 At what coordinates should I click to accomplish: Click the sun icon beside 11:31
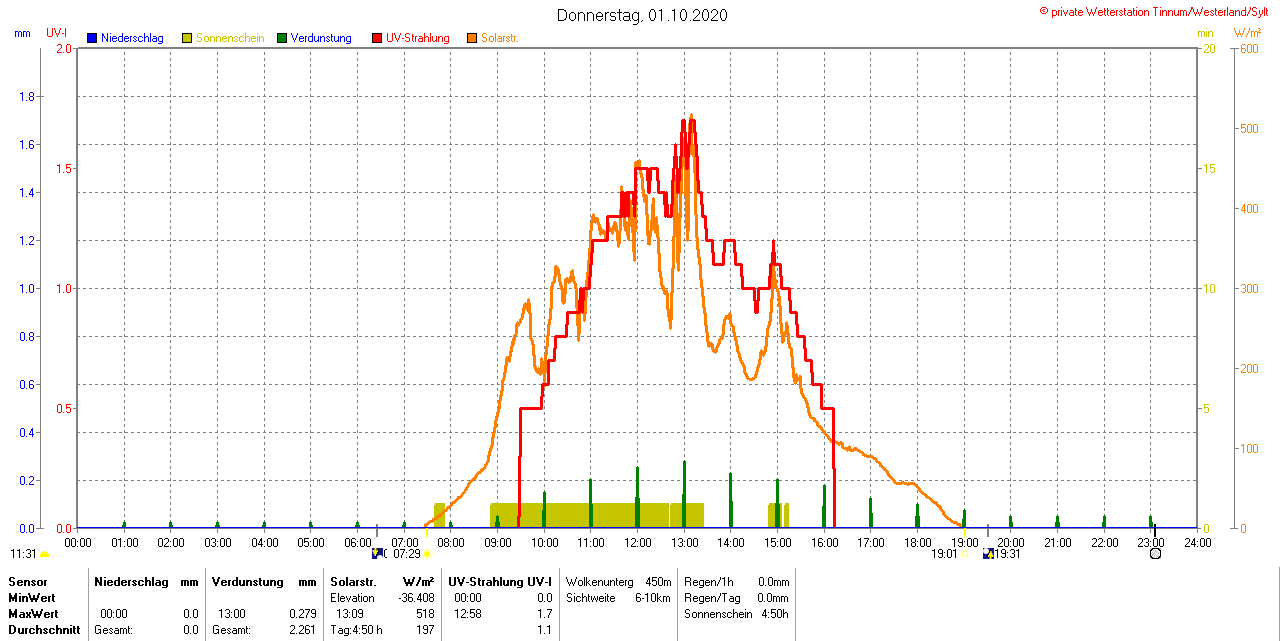45,554
